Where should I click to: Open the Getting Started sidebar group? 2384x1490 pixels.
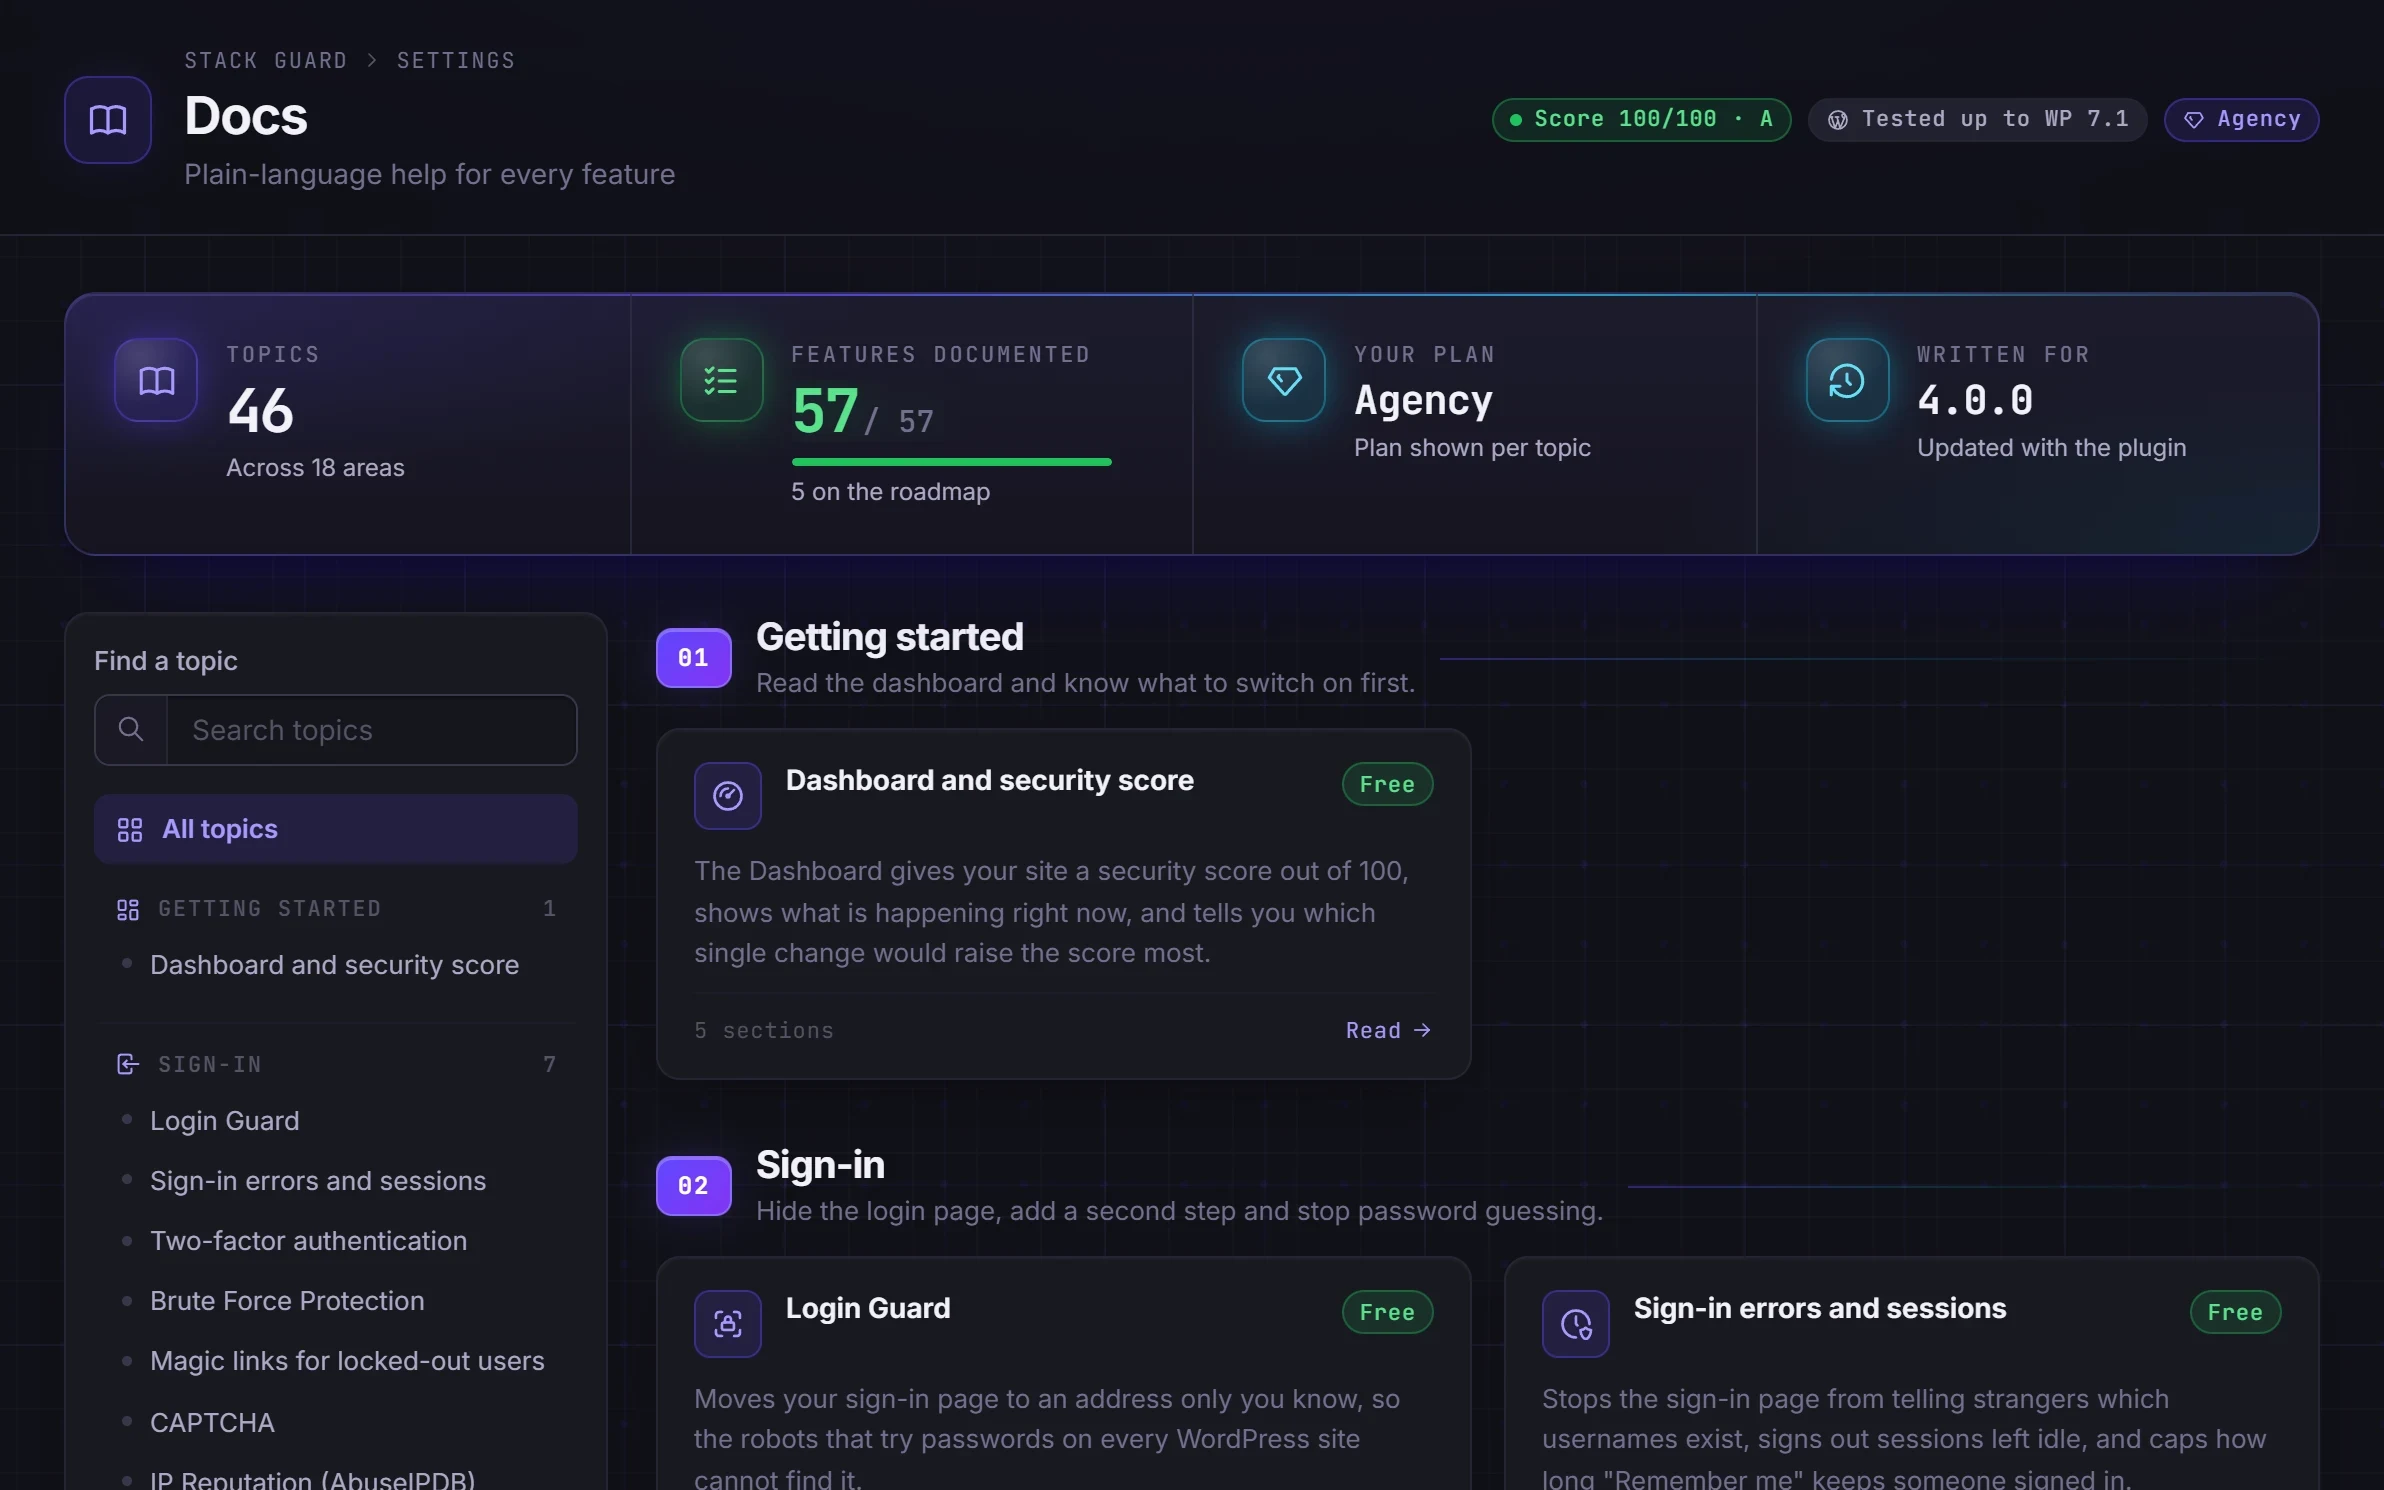click(336, 909)
